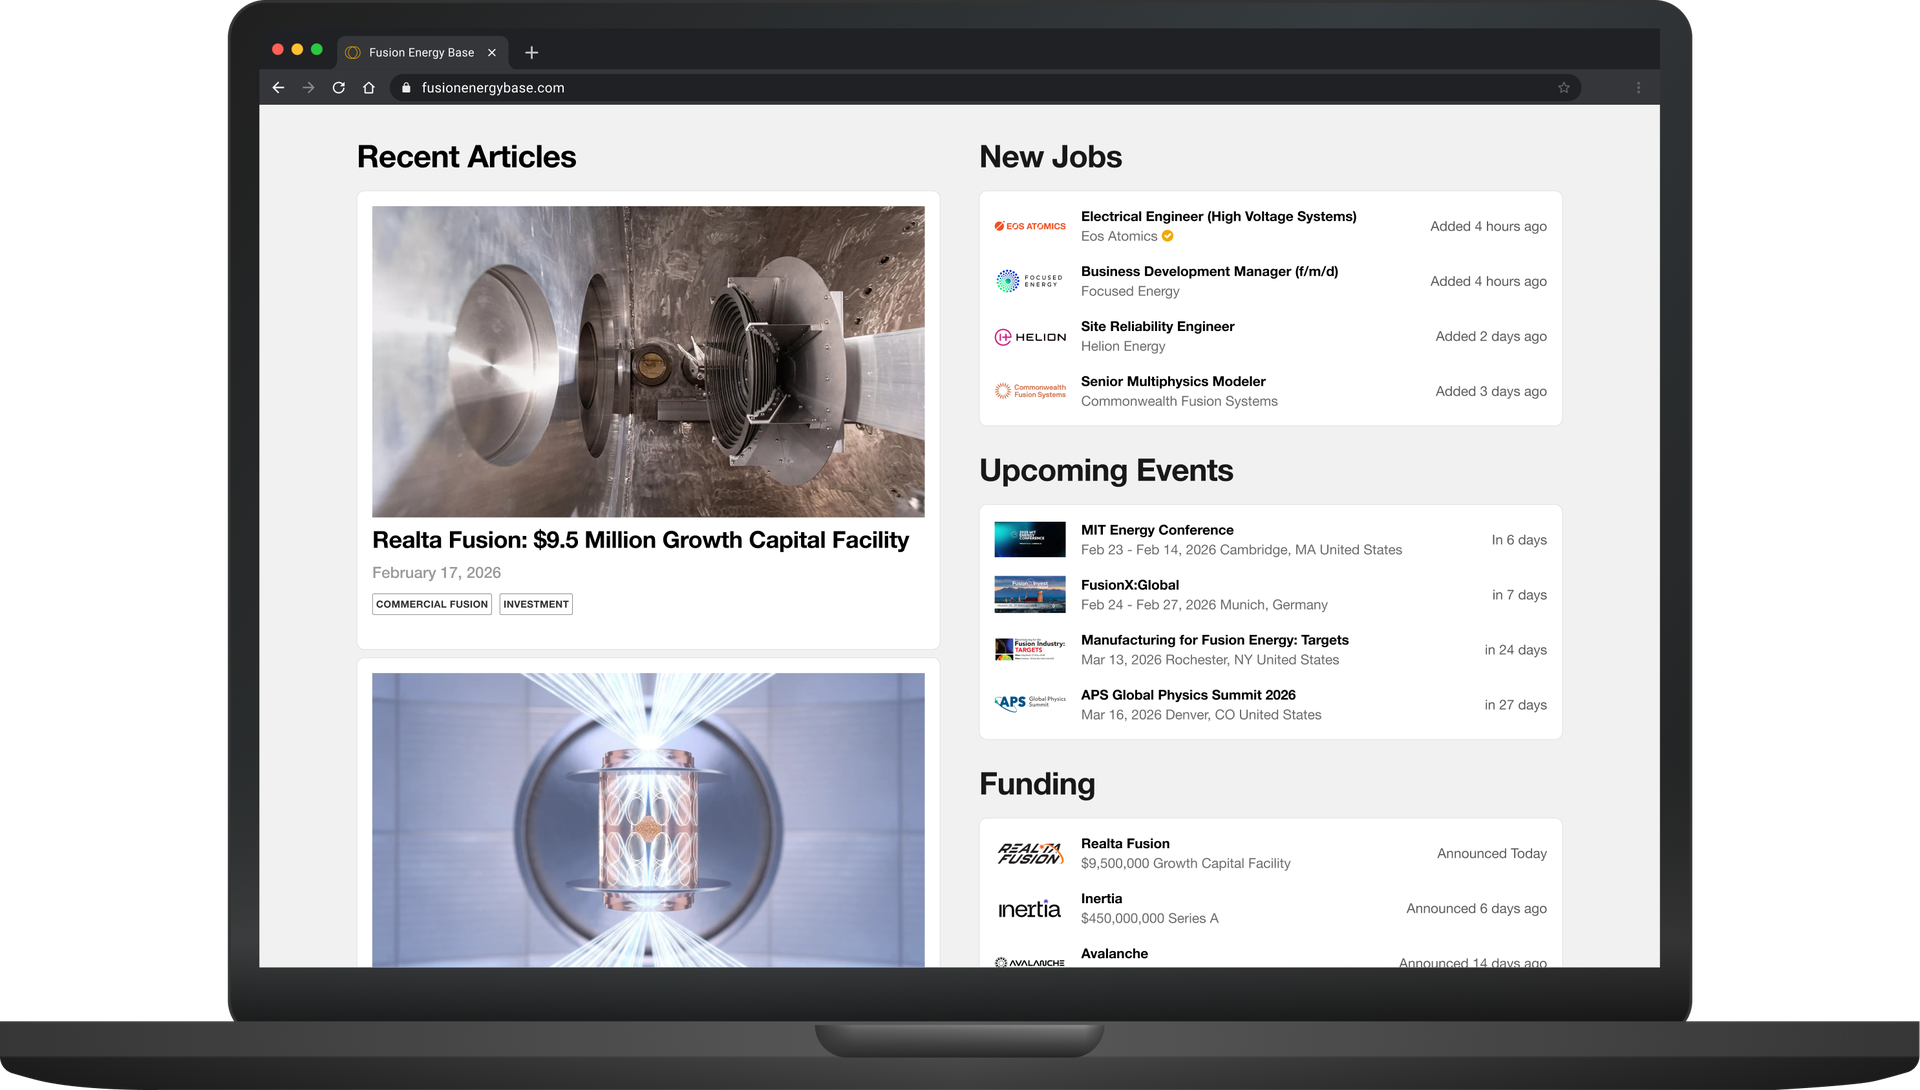
Task: Click the browser back arrow
Action: pyautogui.click(x=278, y=88)
